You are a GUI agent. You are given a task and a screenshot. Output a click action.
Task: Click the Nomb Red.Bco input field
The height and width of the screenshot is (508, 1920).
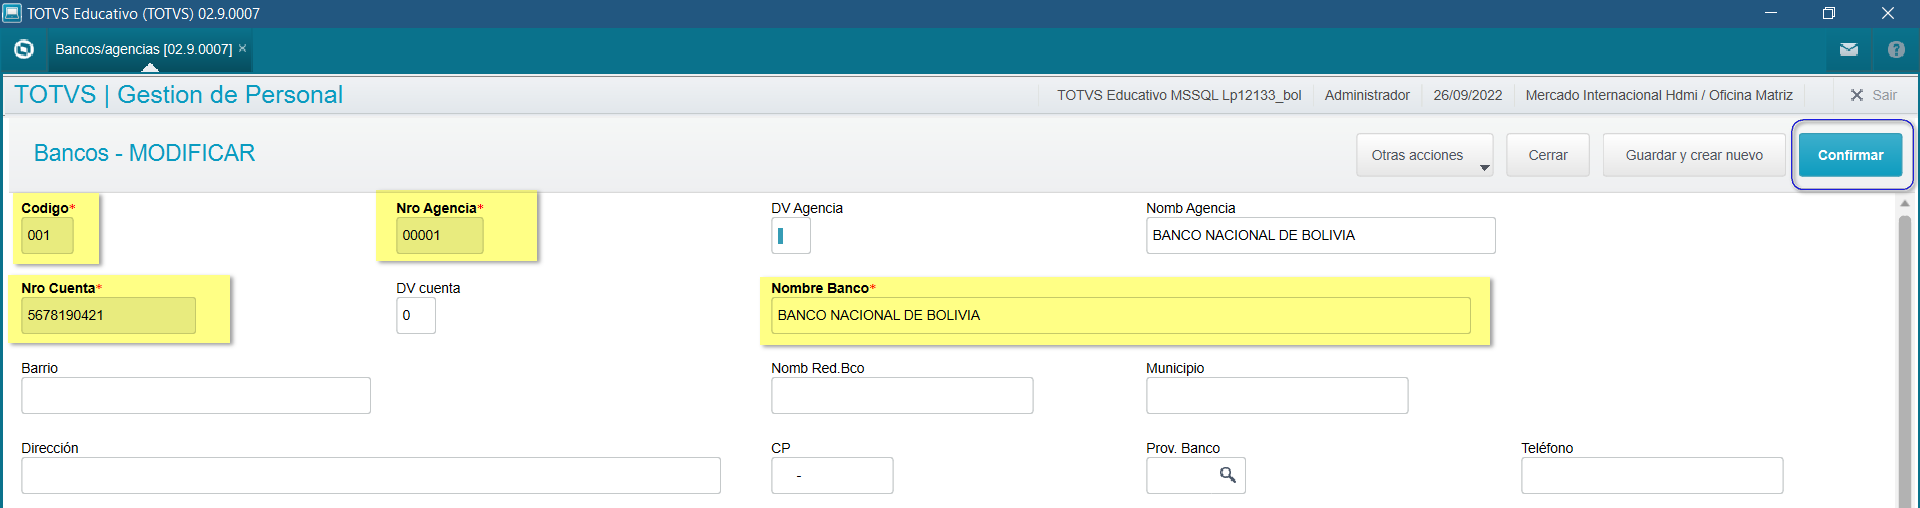click(x=902, y=395)
